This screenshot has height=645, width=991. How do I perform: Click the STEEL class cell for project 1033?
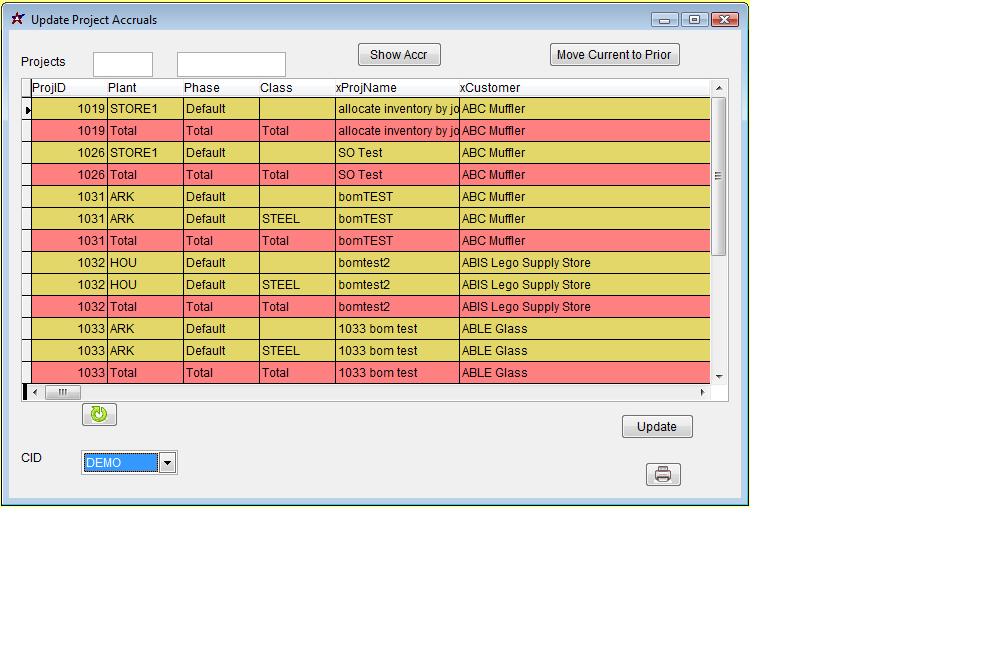pyautogui.click(x=281, y=351)
